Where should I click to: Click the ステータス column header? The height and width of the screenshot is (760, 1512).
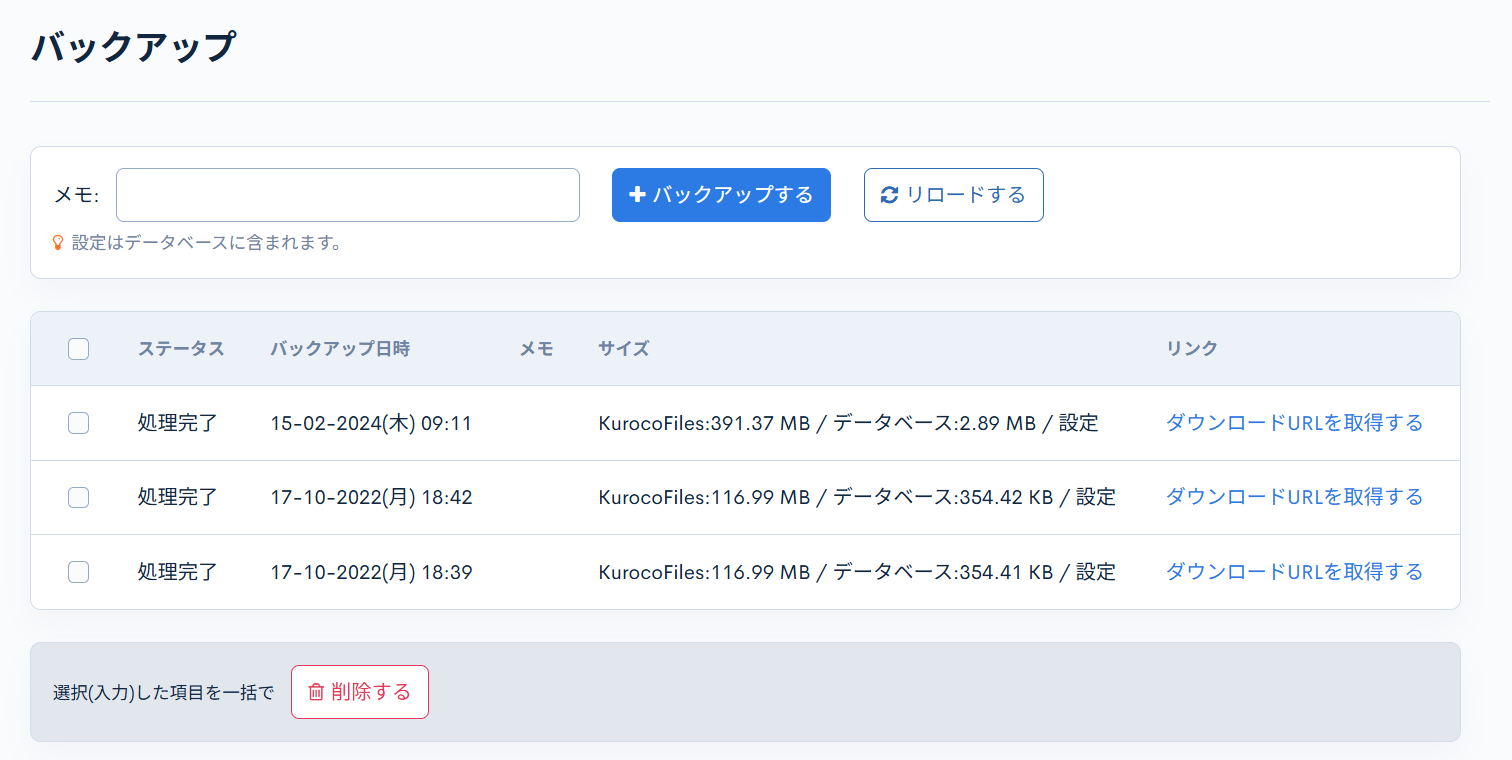(x=181, y=348)
